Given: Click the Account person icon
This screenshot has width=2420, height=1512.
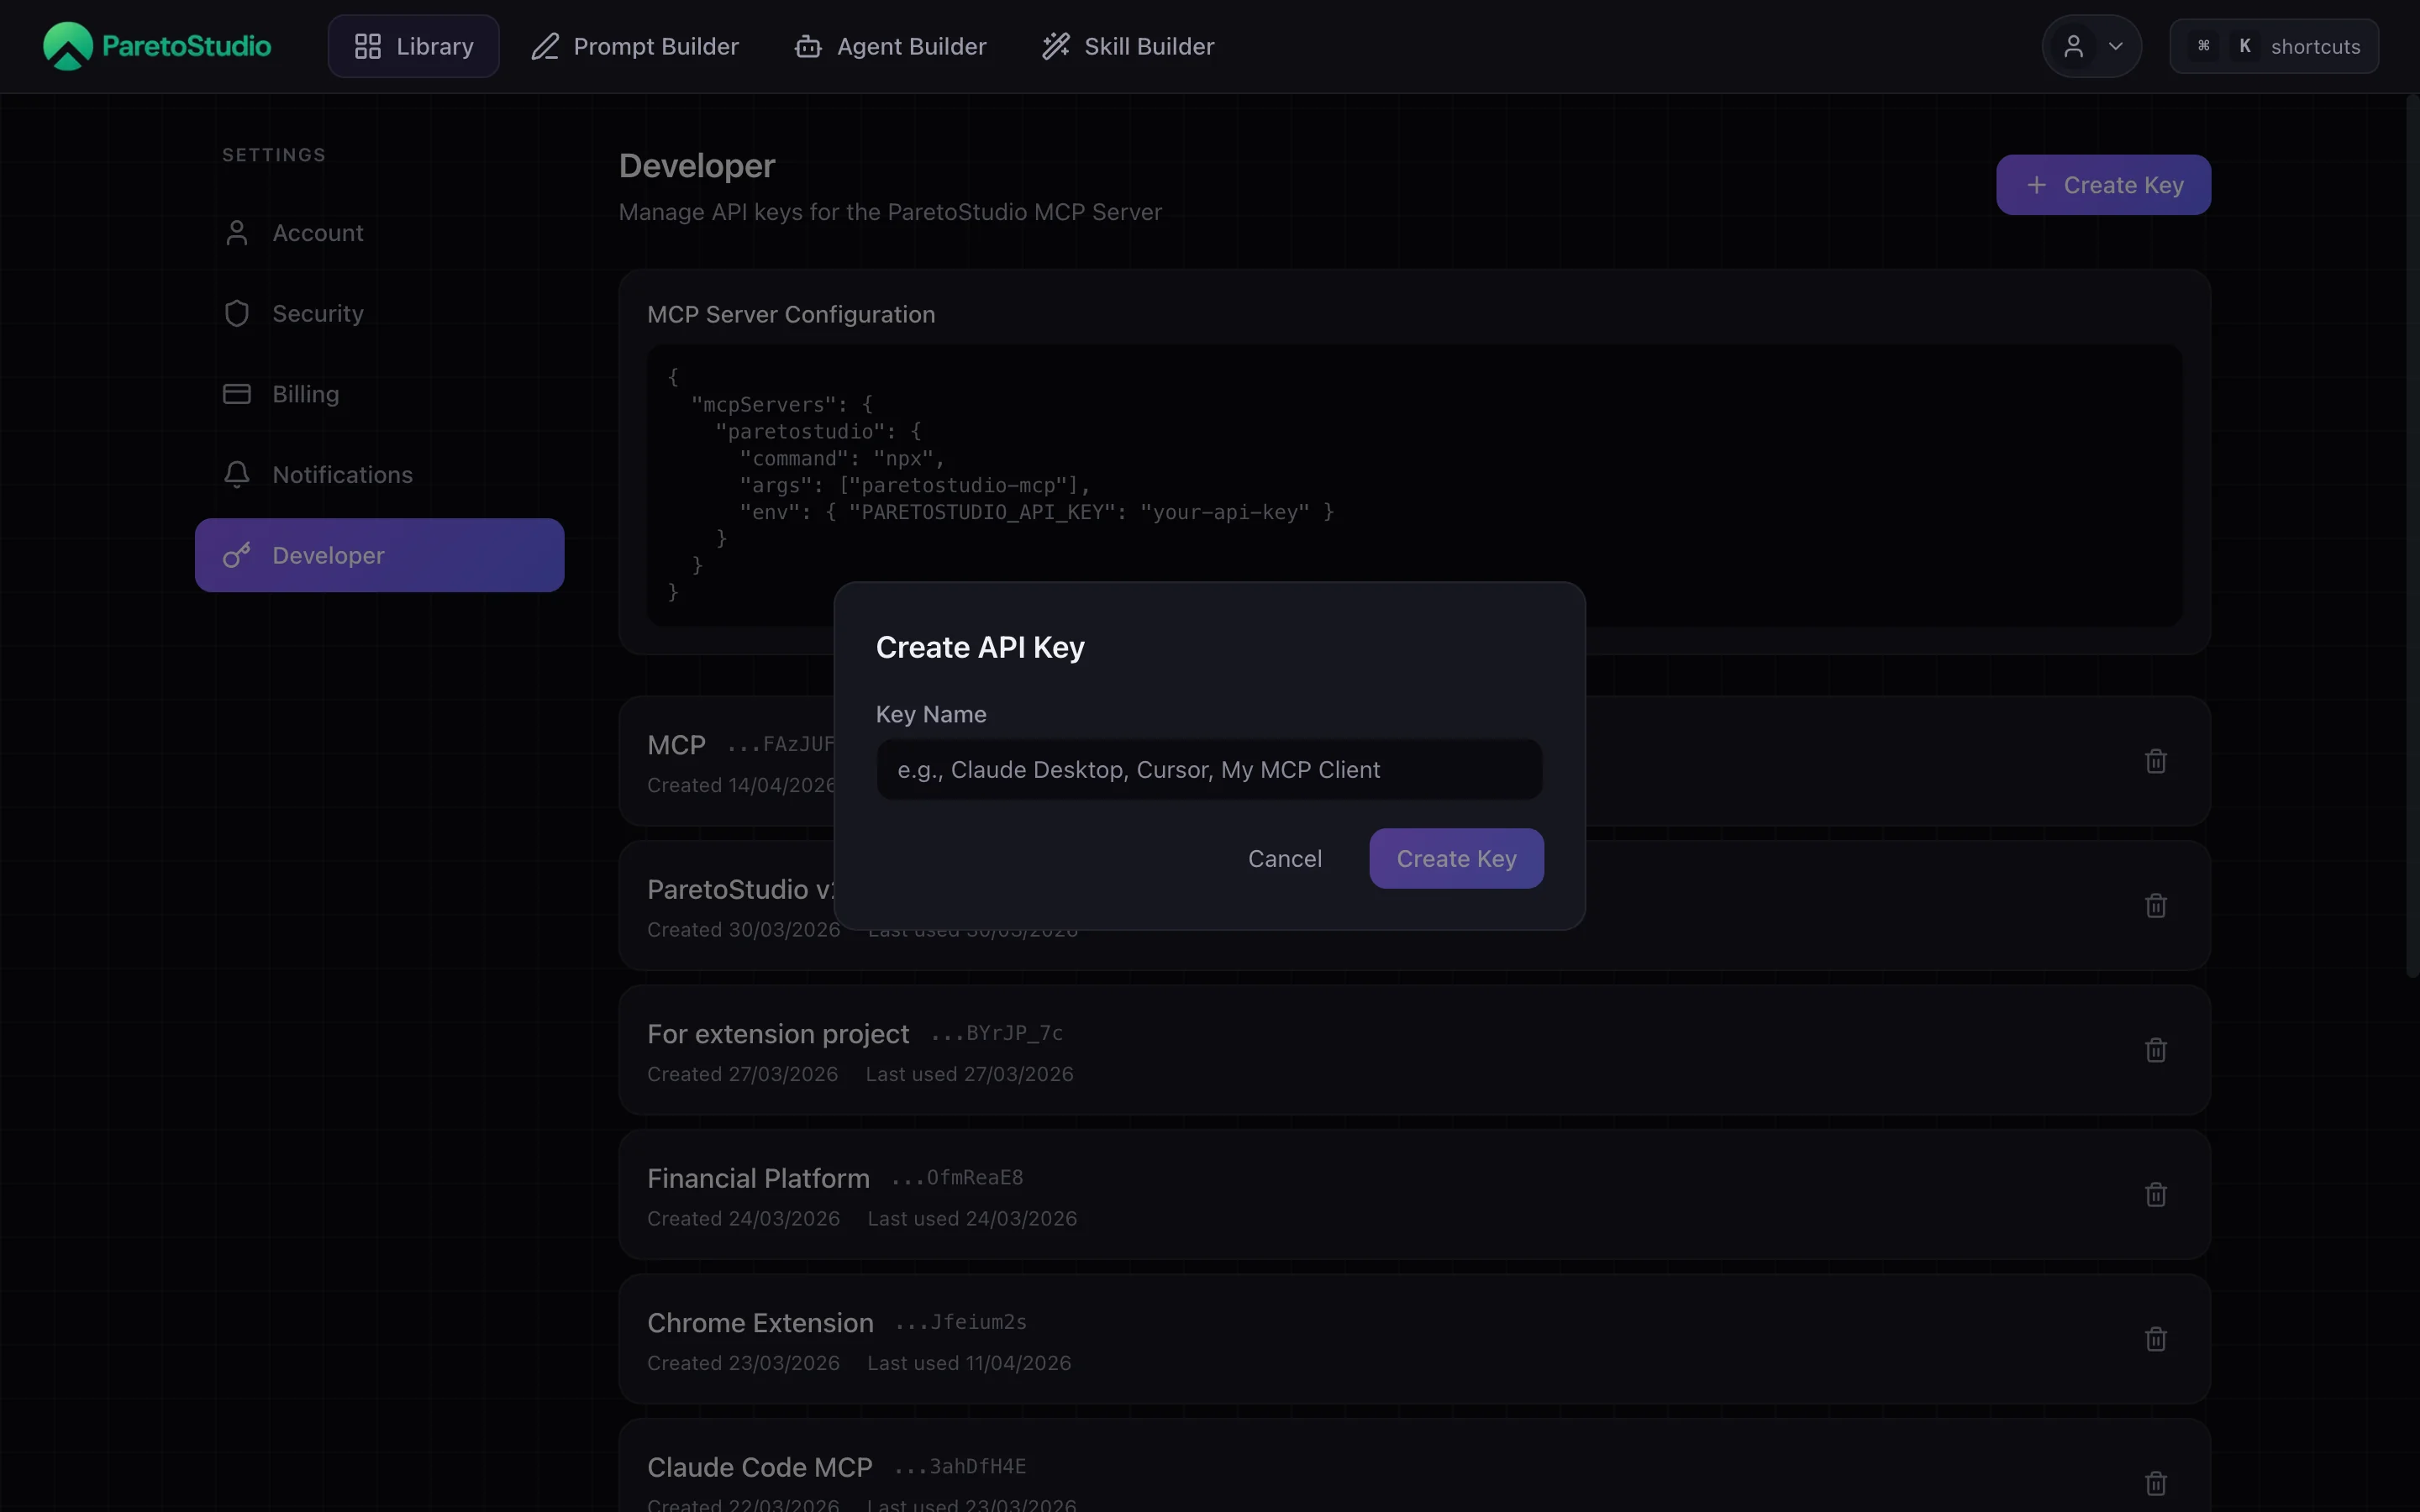Looking at the screenshot, I should [237, 233].
